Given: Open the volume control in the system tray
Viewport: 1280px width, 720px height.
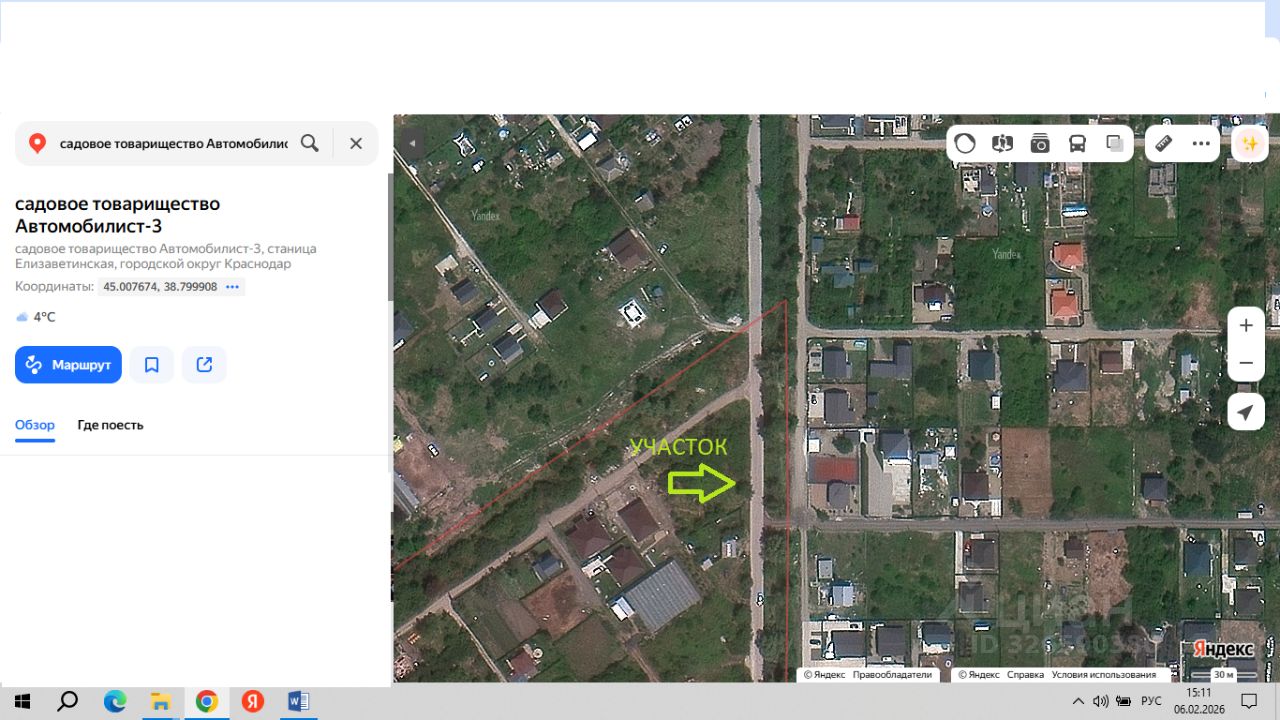Looking at the screenshot, I should click(x=1101, y=701).
